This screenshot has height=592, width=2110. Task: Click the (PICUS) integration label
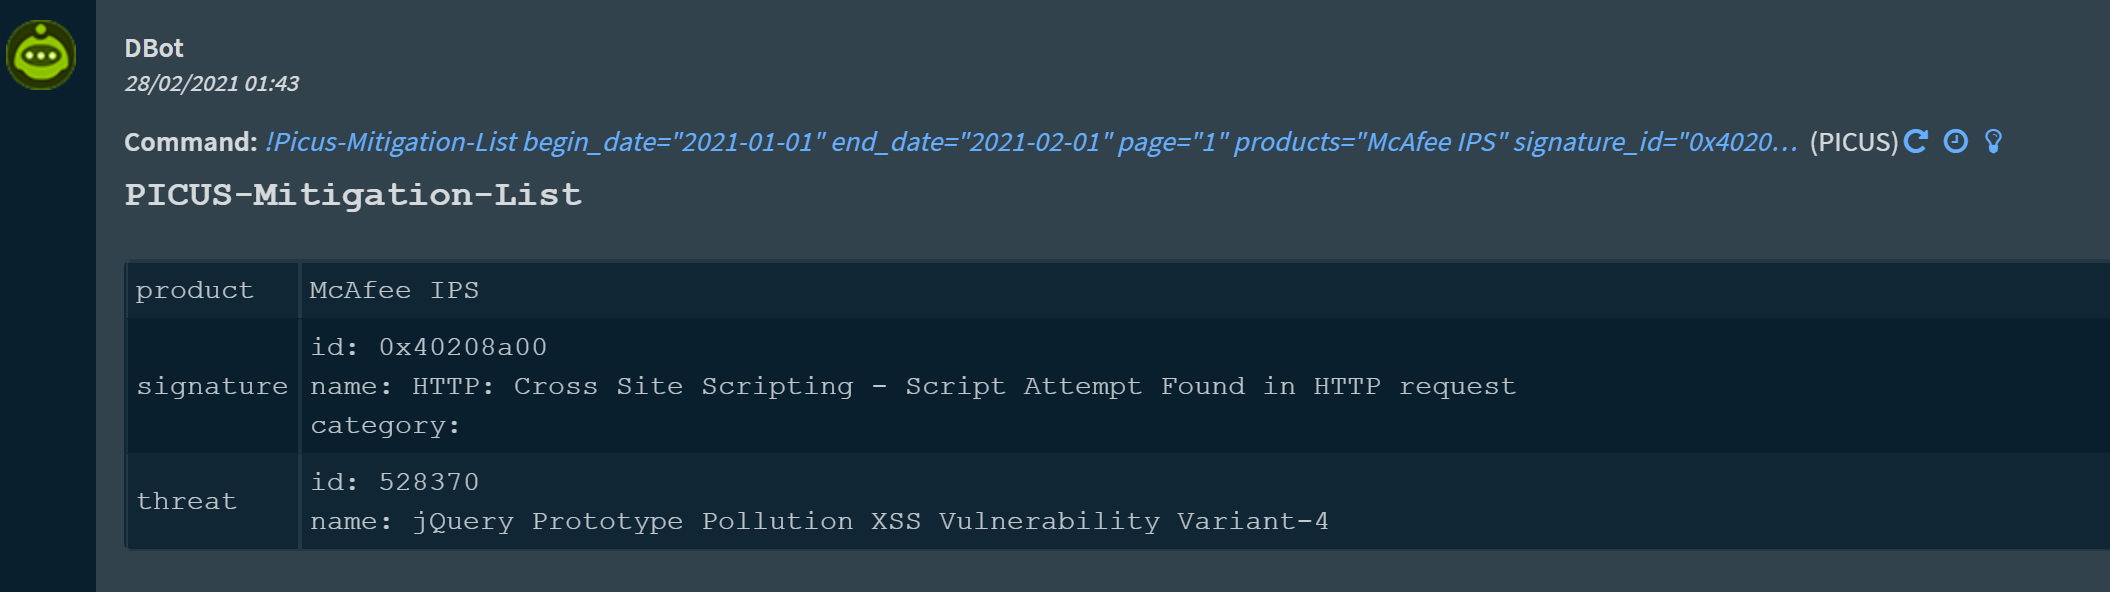1854,142
